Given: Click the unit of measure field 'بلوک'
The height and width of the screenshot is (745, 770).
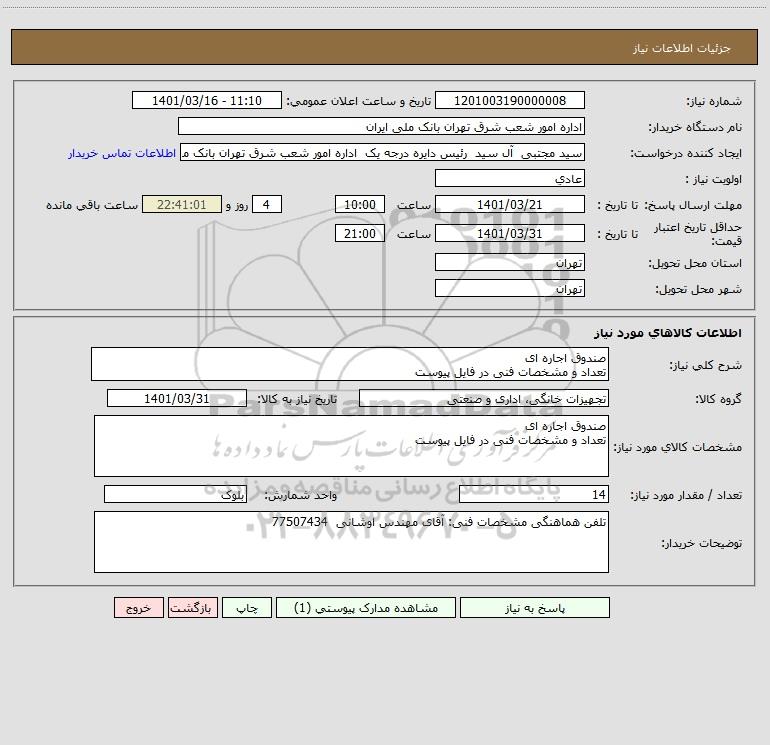Looking at the screenshot, I should coord(175,494).
